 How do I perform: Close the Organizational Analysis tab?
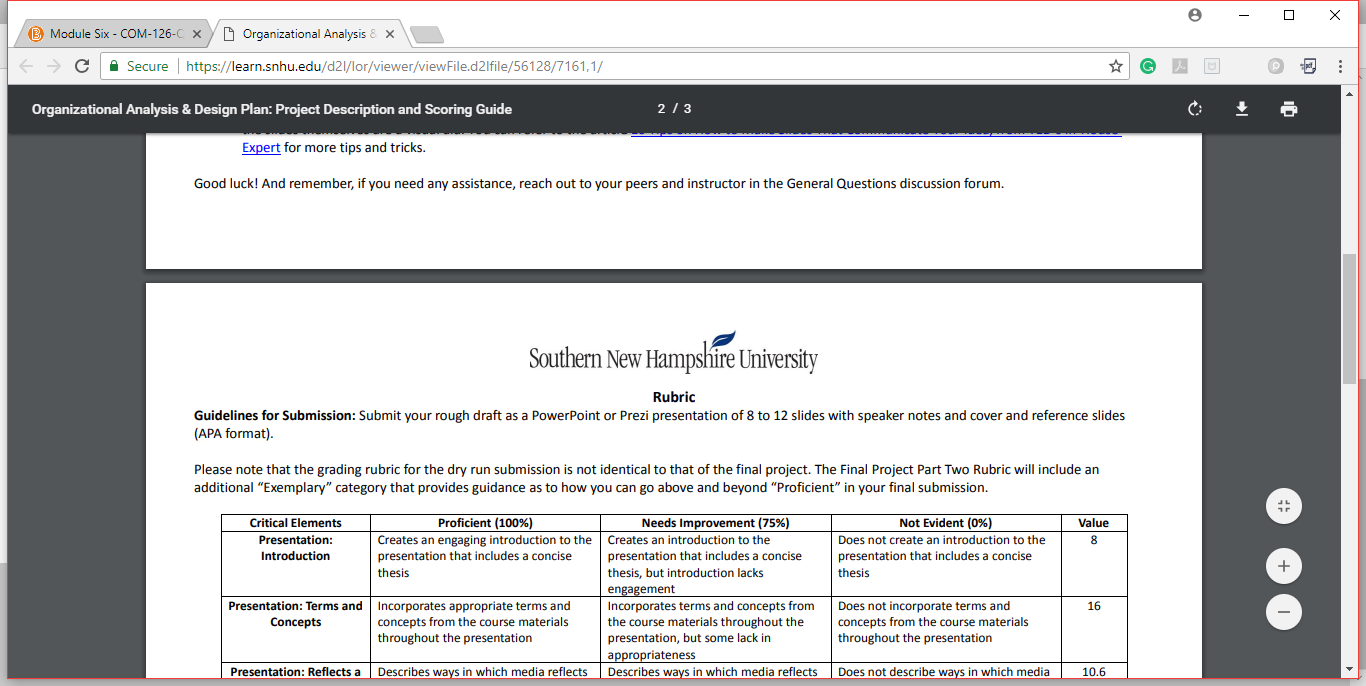pos(390,34)
